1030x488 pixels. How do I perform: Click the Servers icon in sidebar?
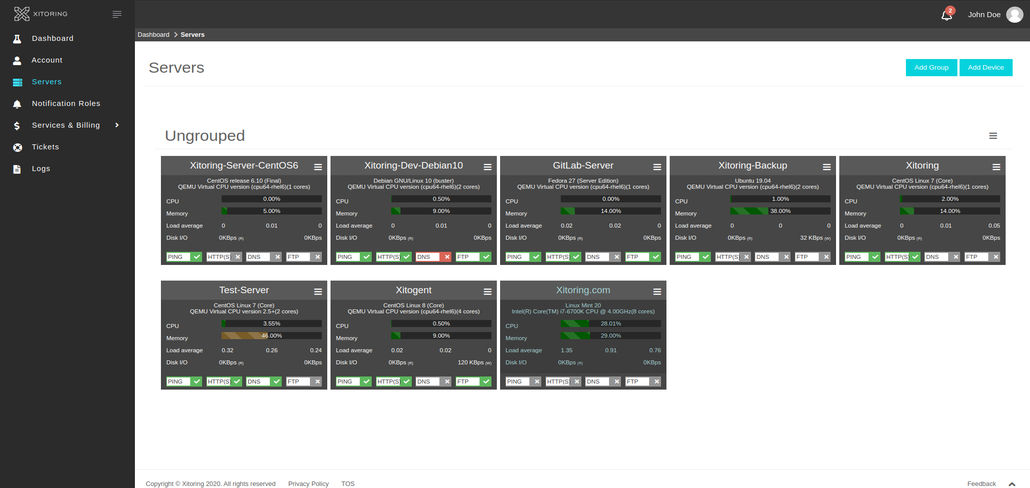click(18, 82)
